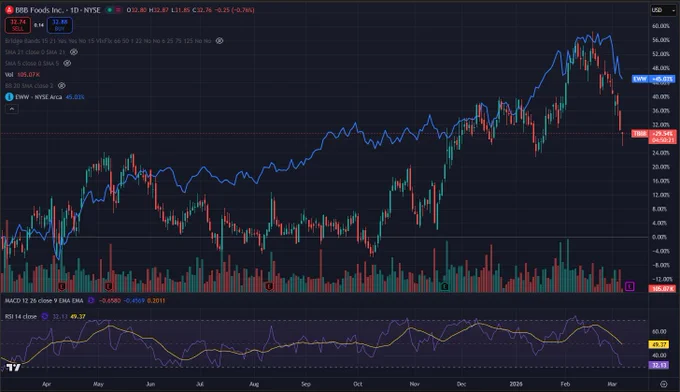Click the EWW 45.03% legend value
Screen dimensions: 680x392
(x=75, y=97)
